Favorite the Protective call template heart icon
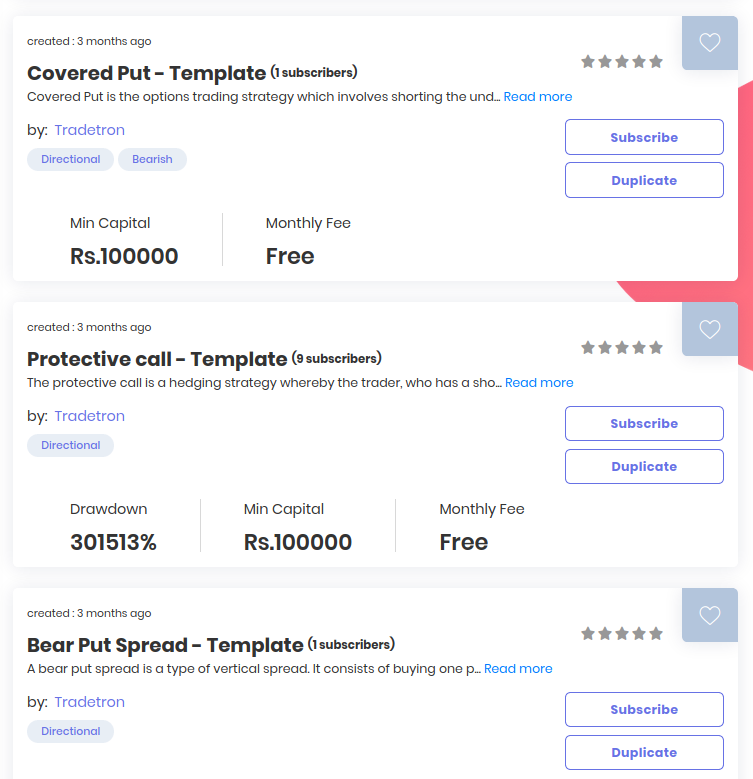The height and width of the screenshot is (779, 753). [709, 329]
